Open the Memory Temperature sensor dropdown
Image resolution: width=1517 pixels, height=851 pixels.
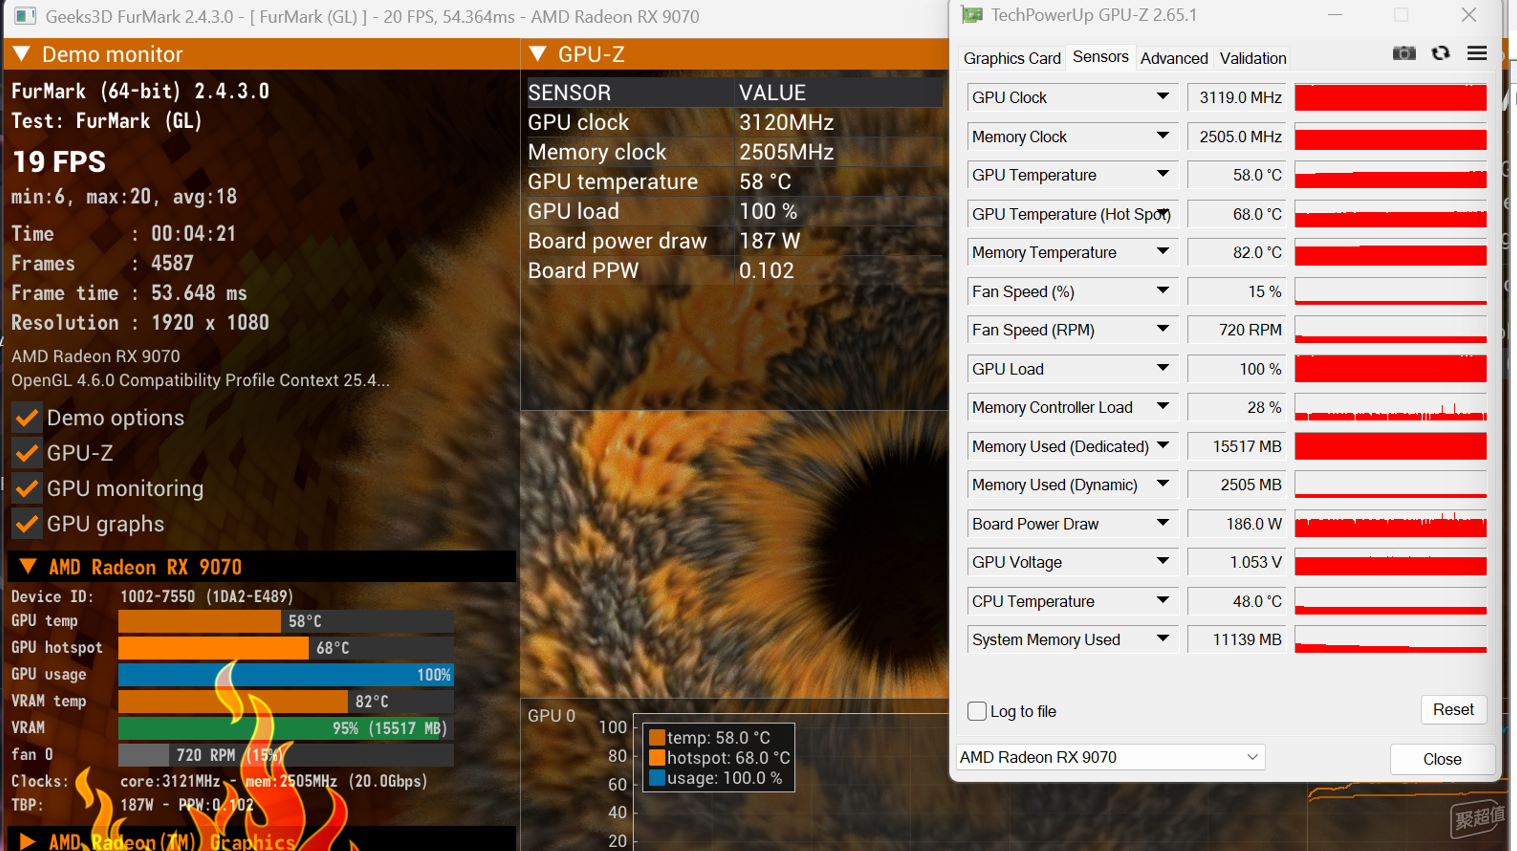click(1162, 252)
